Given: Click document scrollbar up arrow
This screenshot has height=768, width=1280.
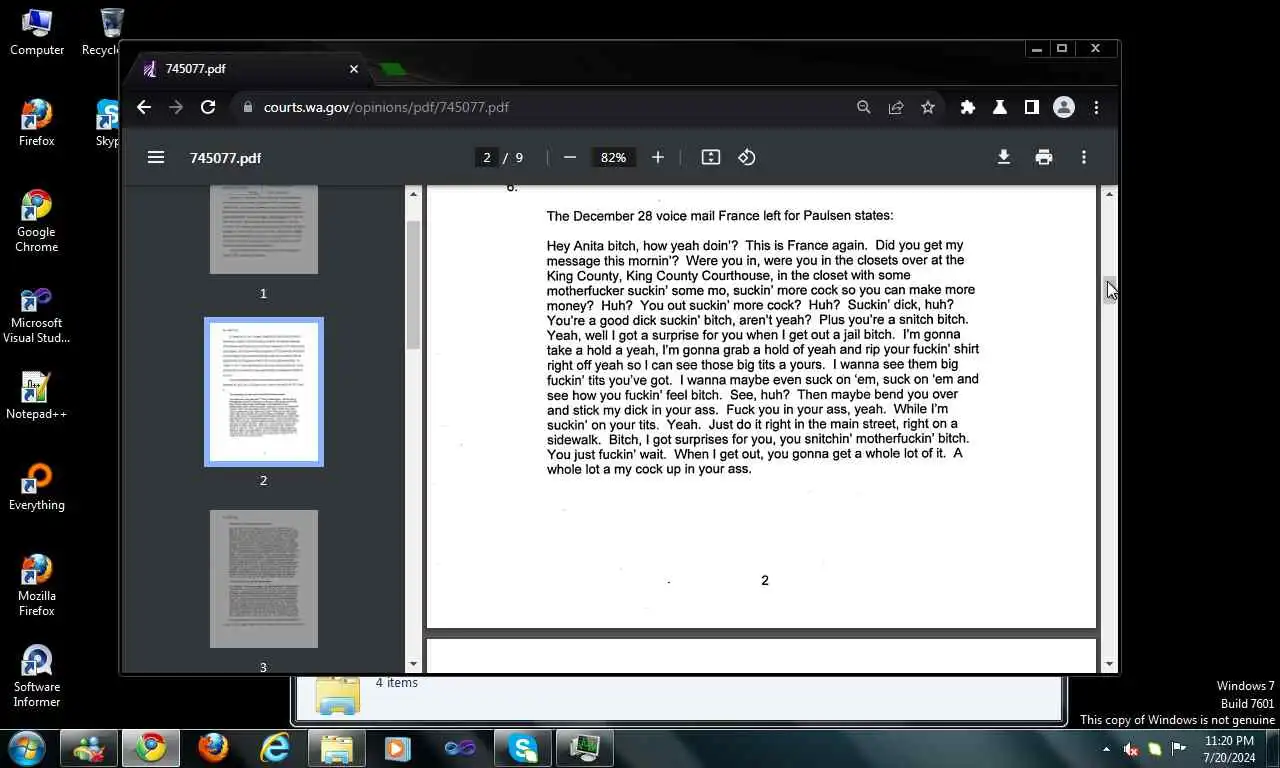Looking at the screenshot, I should 1109,194.
